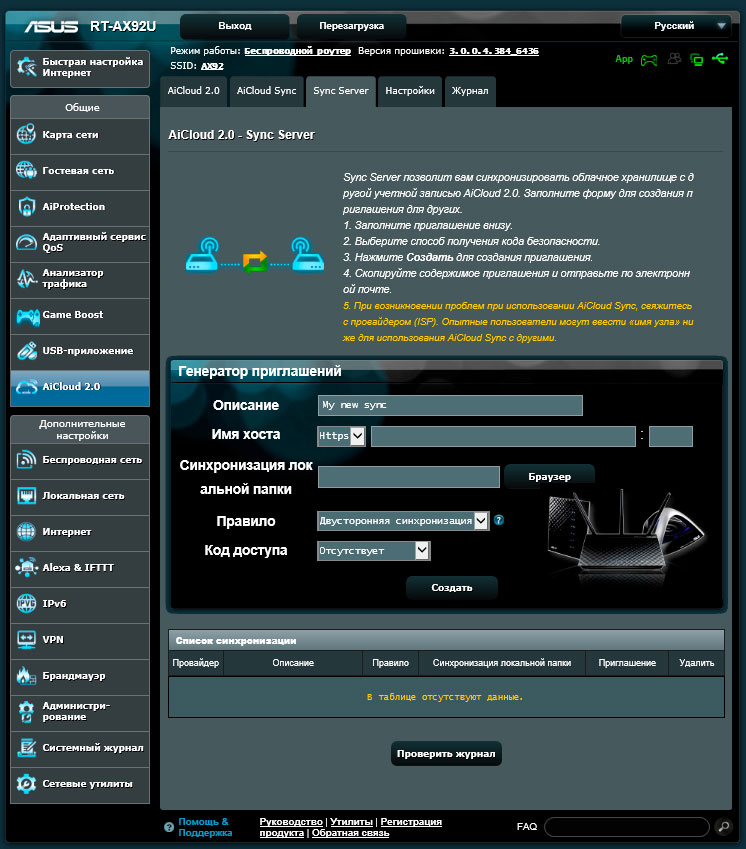Open the Network Map (Карта сети) icon
This screenshot has width=746, height=849.
[x=26, y=134]
